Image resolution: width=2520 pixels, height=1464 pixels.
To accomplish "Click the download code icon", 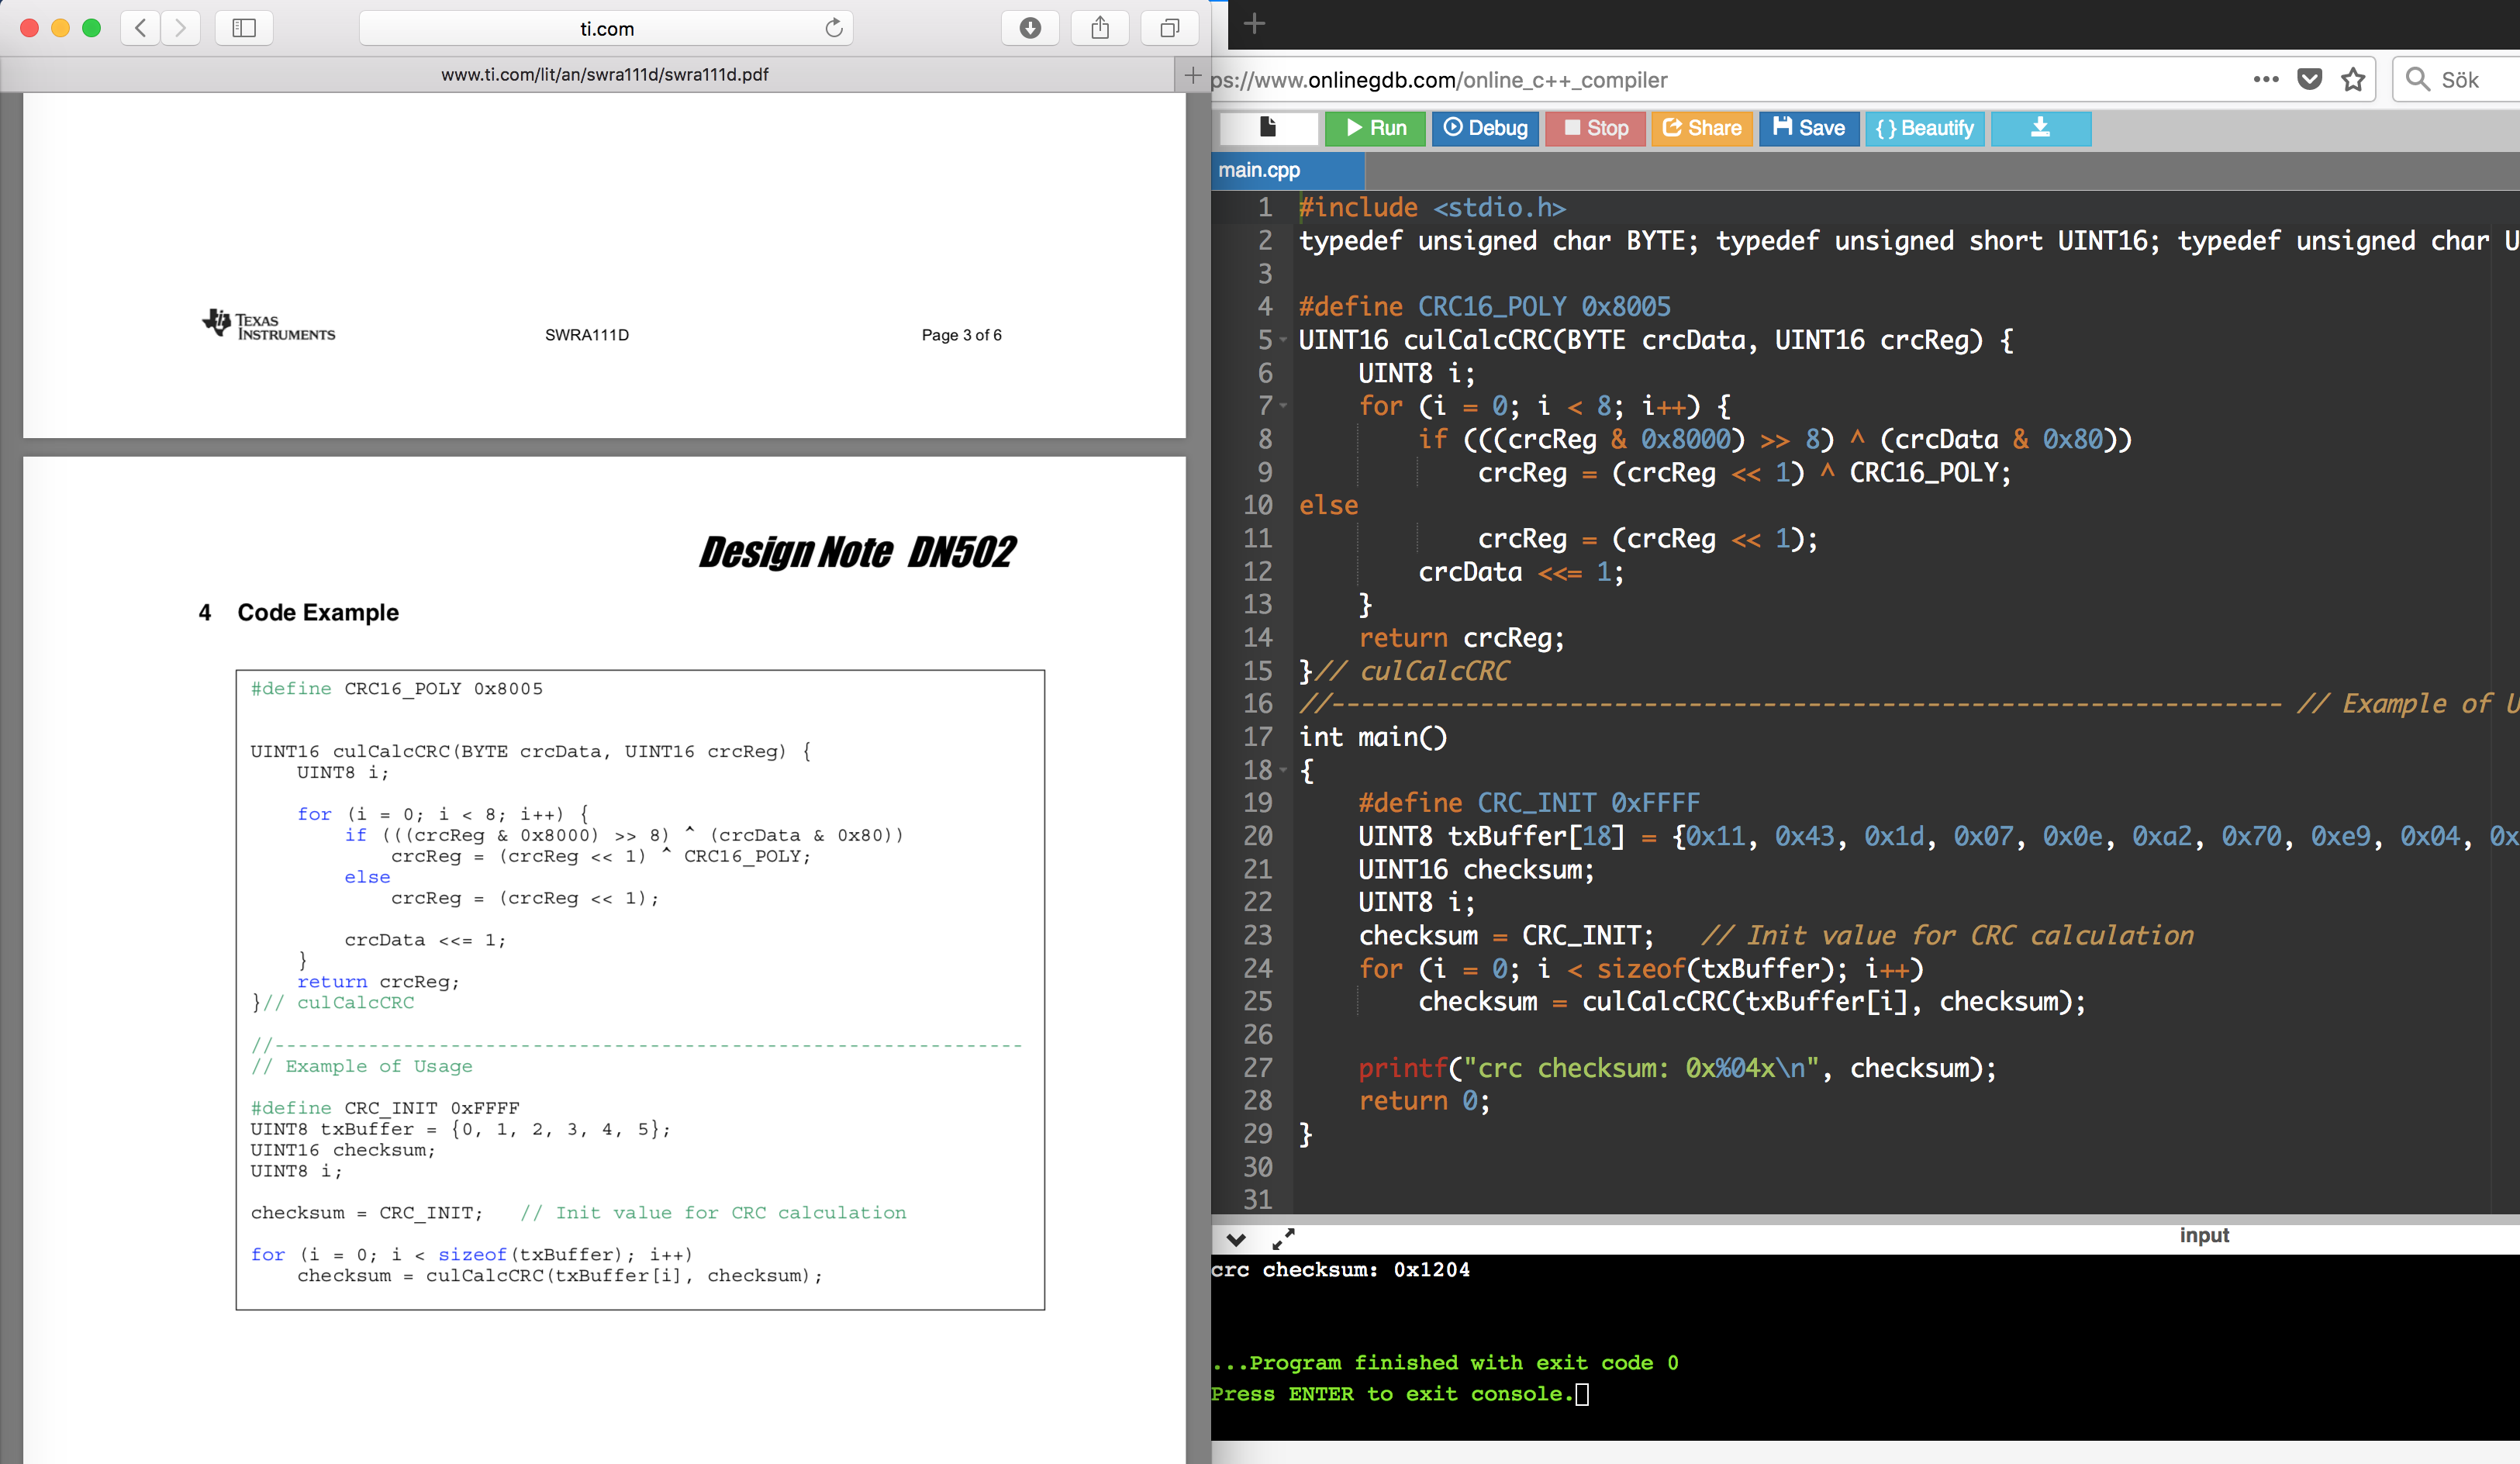I will pyautogui.click(x=2040, y=128).
